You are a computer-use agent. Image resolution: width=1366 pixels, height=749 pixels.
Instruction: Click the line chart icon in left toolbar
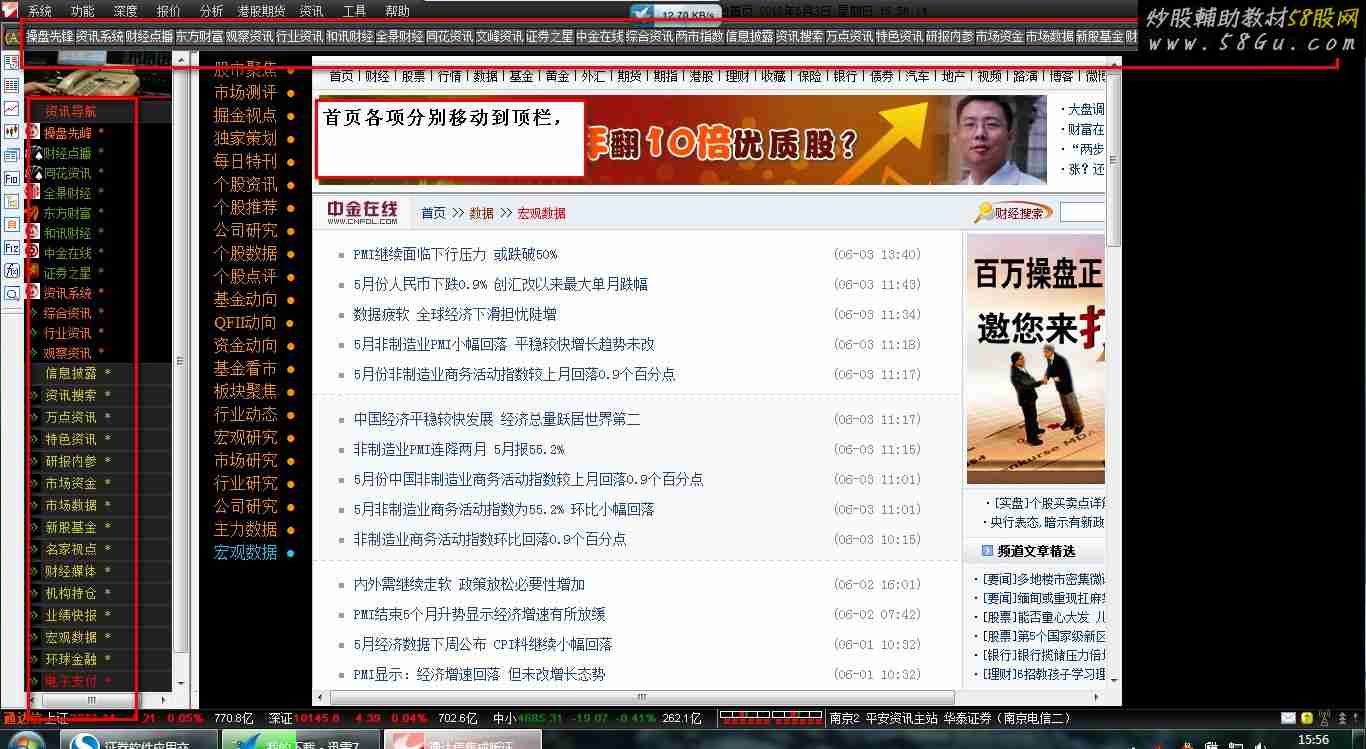(12, 108)
